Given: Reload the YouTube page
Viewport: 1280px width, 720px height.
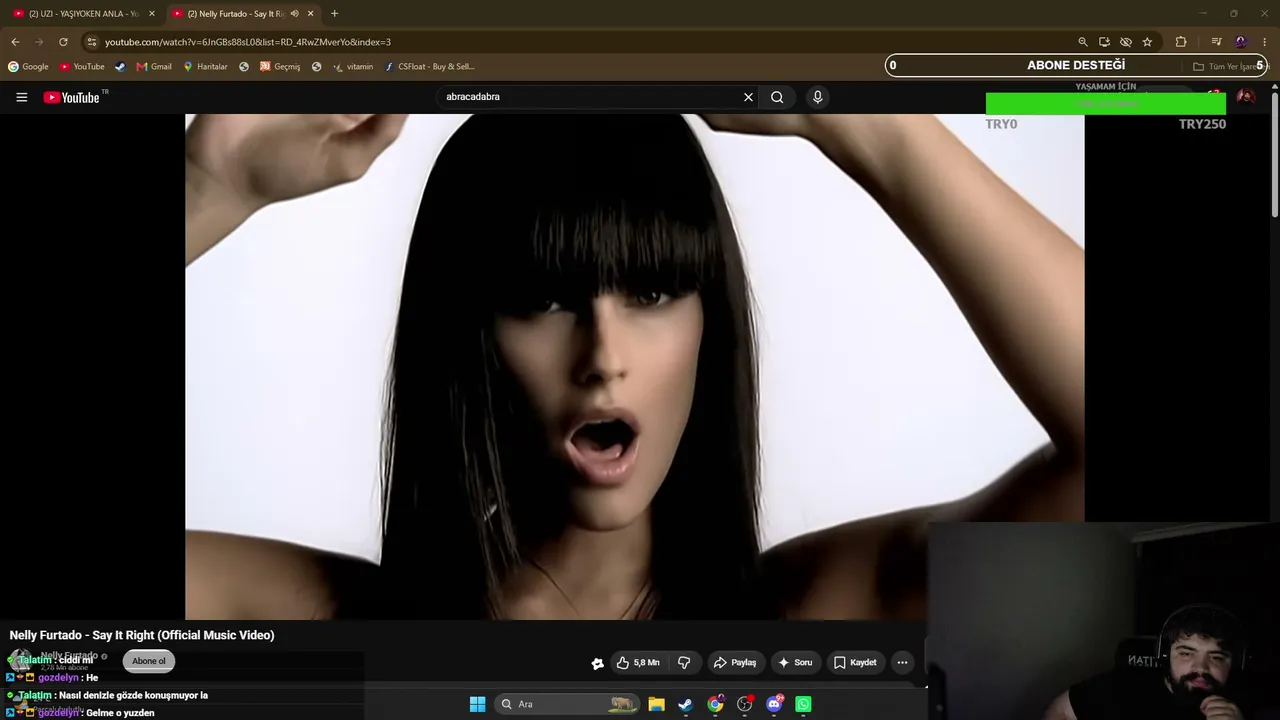Looking at the screenshot, I should pos(63,42).
